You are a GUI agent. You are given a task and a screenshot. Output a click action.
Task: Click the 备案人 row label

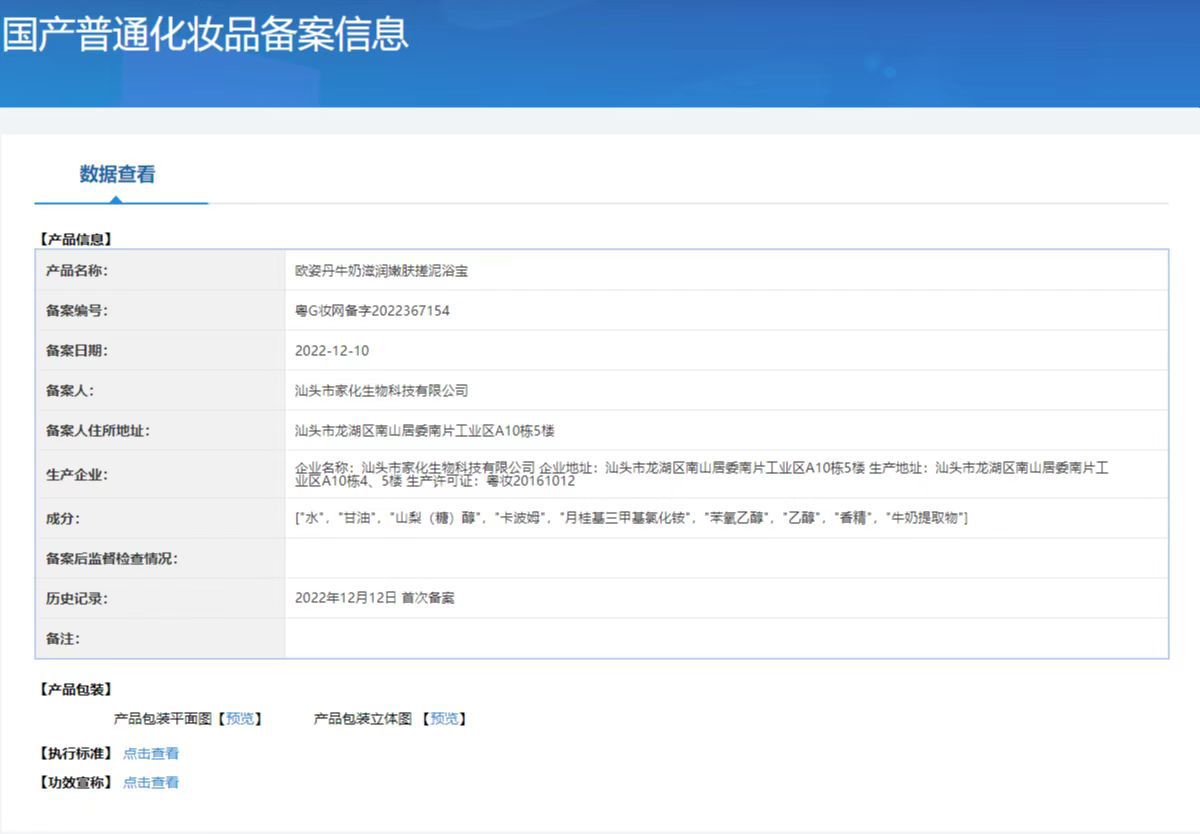click(69, 391)
